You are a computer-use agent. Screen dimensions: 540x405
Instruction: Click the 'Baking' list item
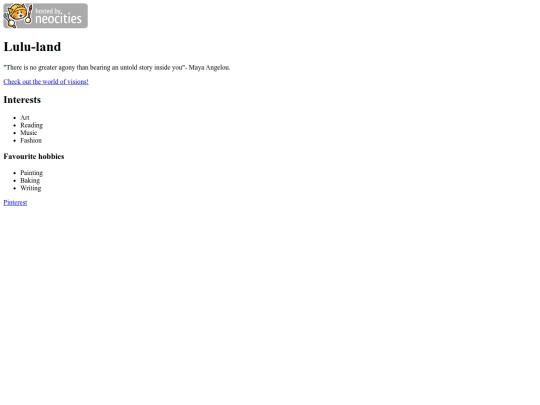coord(30,180)
